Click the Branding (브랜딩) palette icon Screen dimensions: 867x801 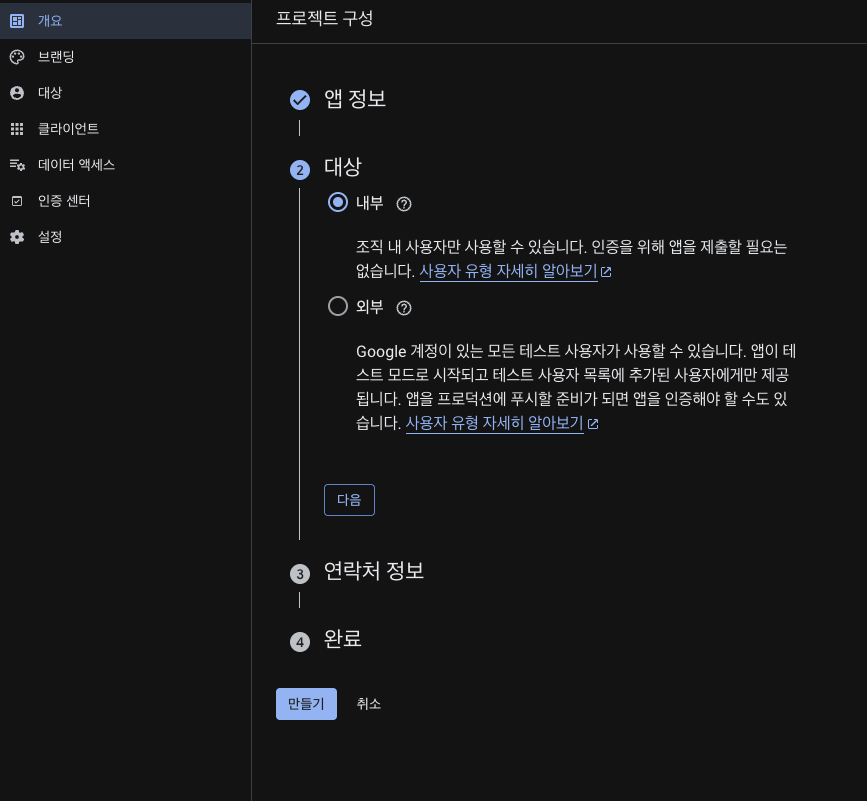pyautogui.click(x=16, y=57)
